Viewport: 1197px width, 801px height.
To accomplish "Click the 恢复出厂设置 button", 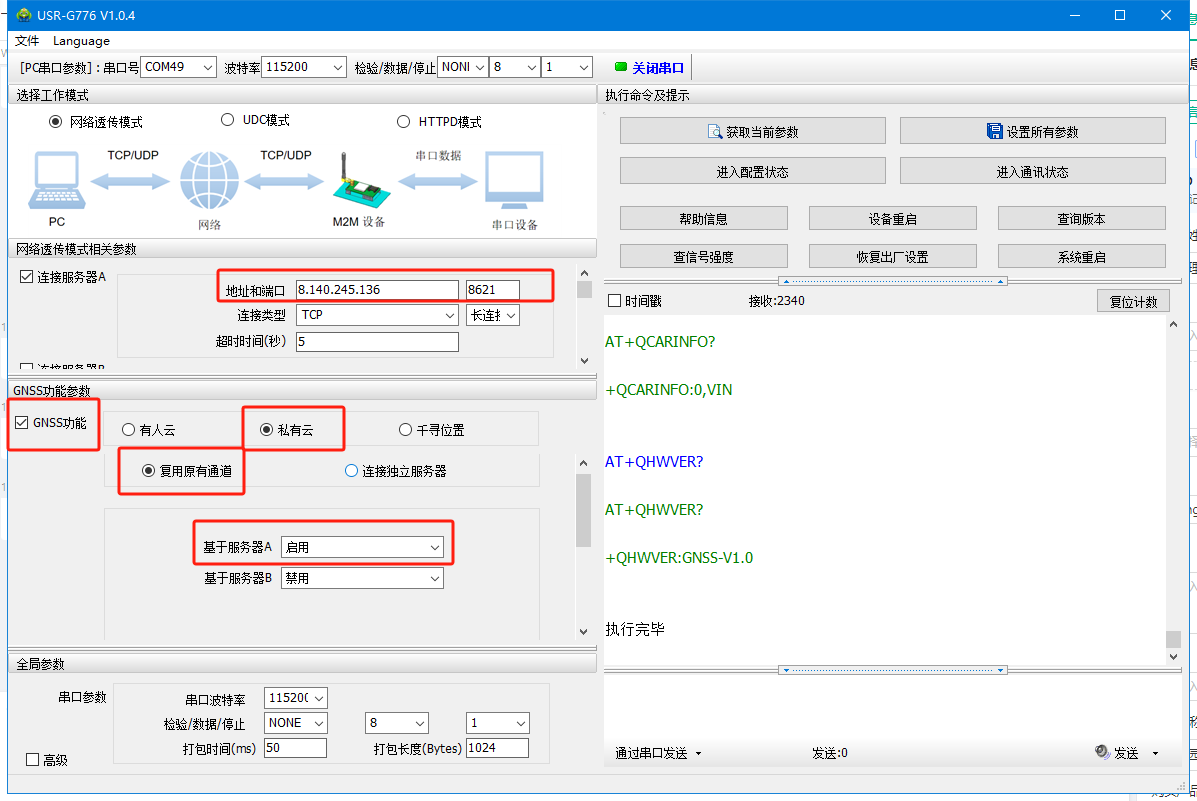I will (x=892, y=257).
